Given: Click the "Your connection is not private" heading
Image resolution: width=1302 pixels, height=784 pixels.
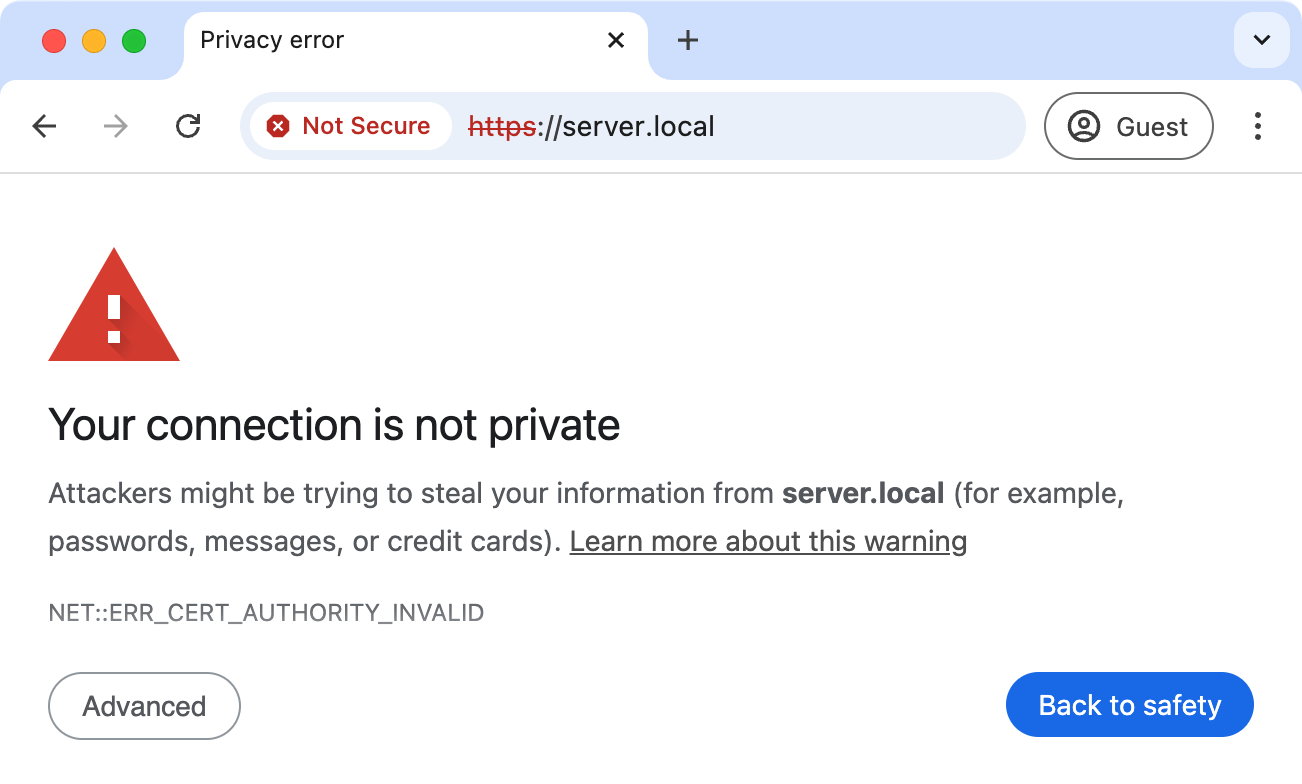Looking at the screenshot, I should point(334,425).
